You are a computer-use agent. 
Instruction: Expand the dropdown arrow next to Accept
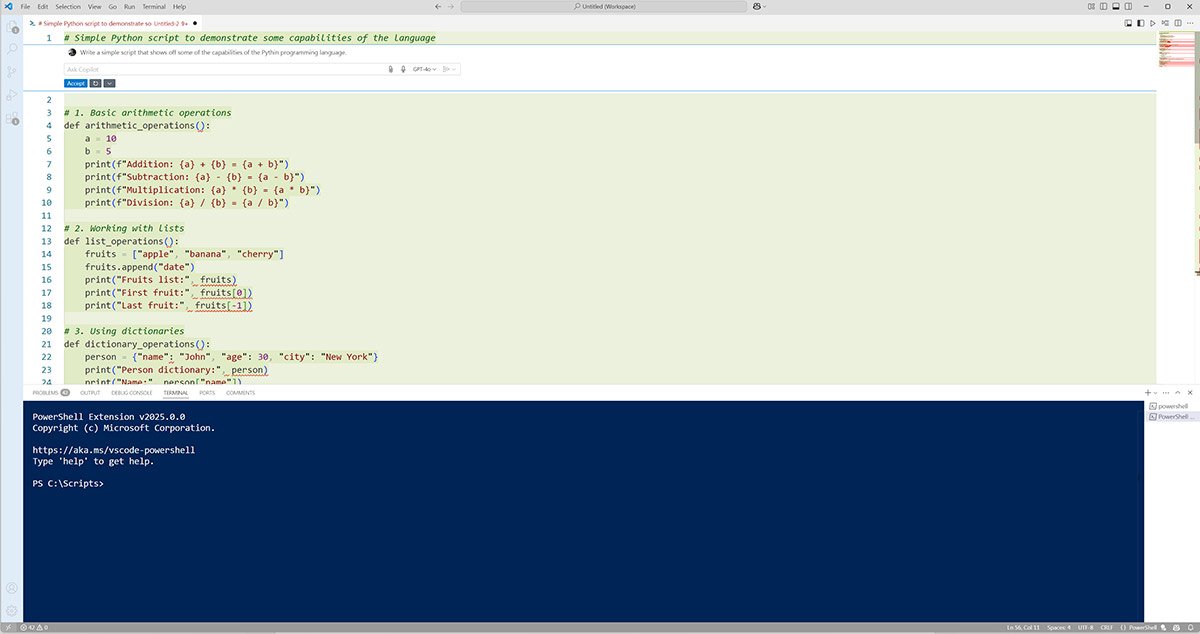tap(109, 83)
